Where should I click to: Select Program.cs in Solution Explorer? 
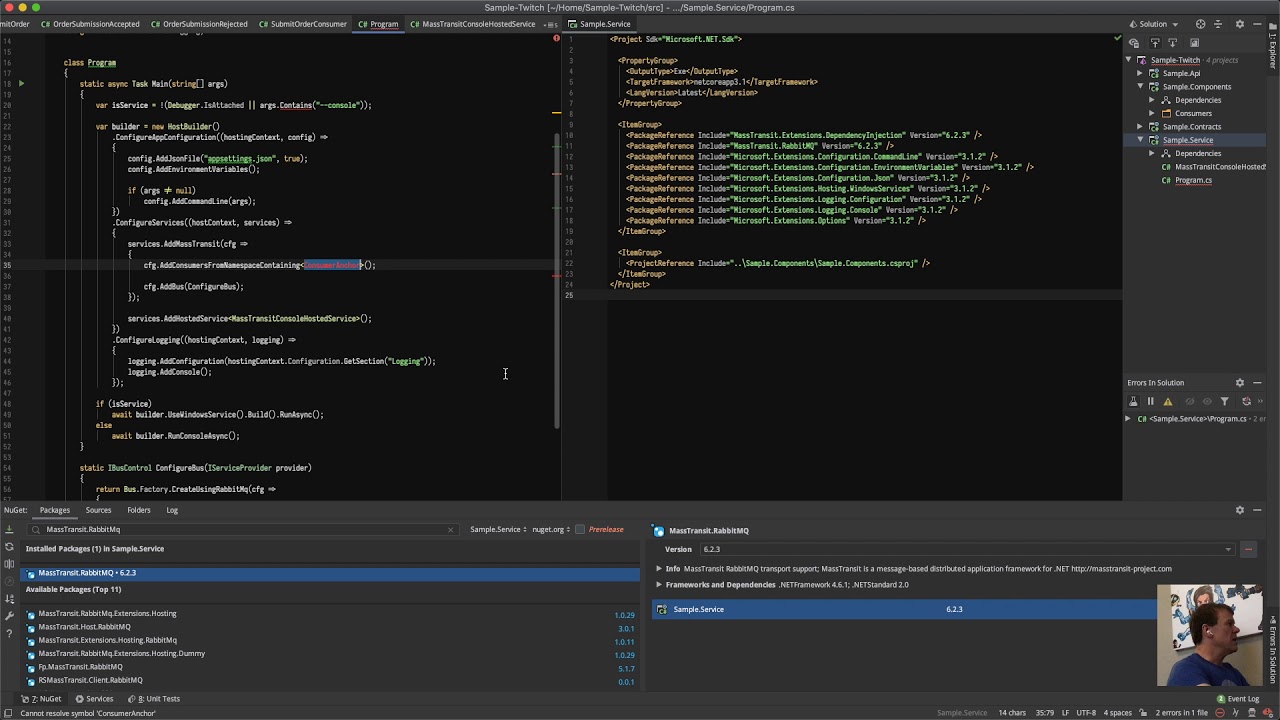click(x=1193, y=181)
